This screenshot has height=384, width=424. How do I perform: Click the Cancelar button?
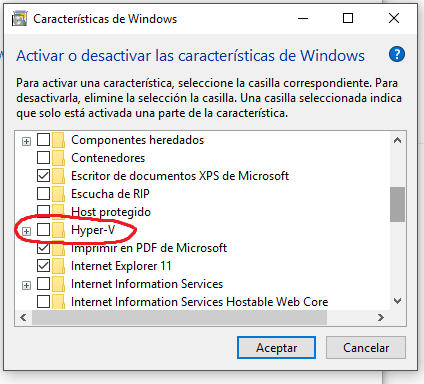pyautogui.click(x=366, y=348)
